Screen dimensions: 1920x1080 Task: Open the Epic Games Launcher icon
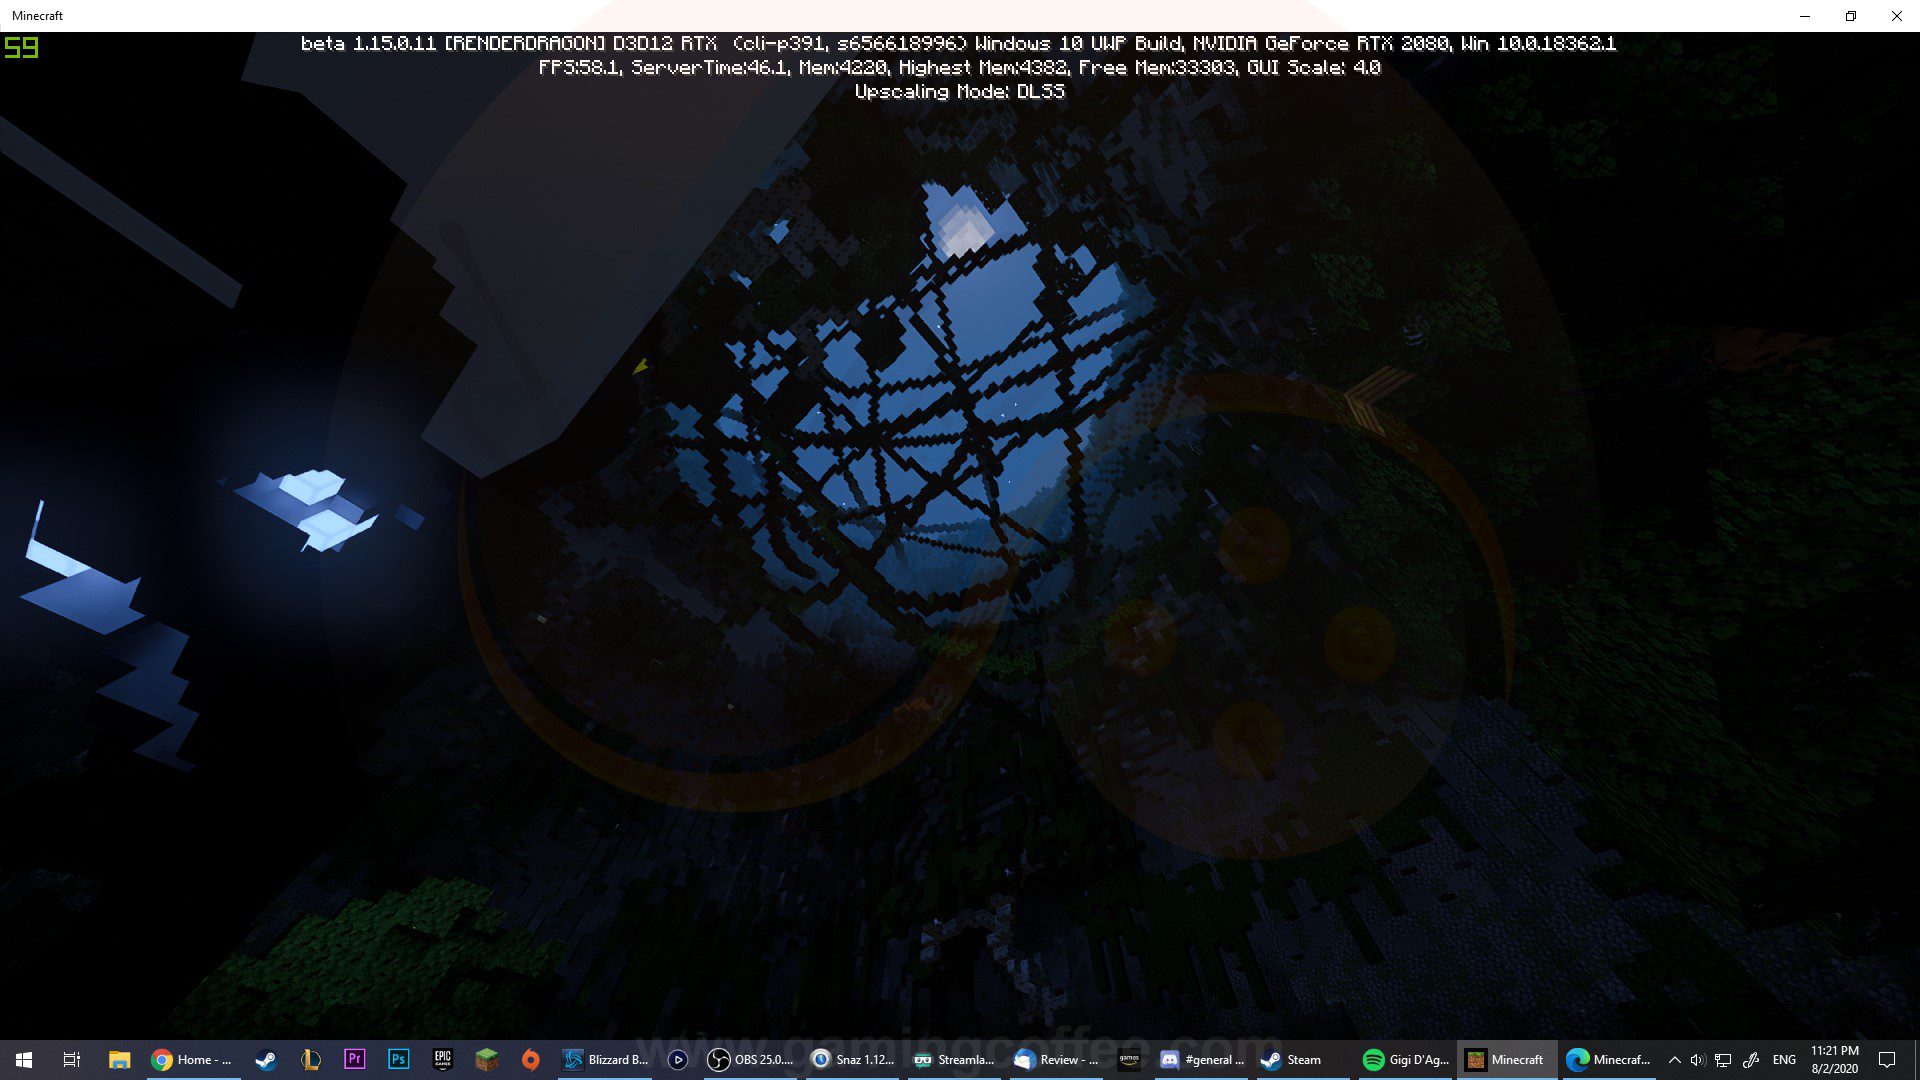click(x=442, y=1059)
